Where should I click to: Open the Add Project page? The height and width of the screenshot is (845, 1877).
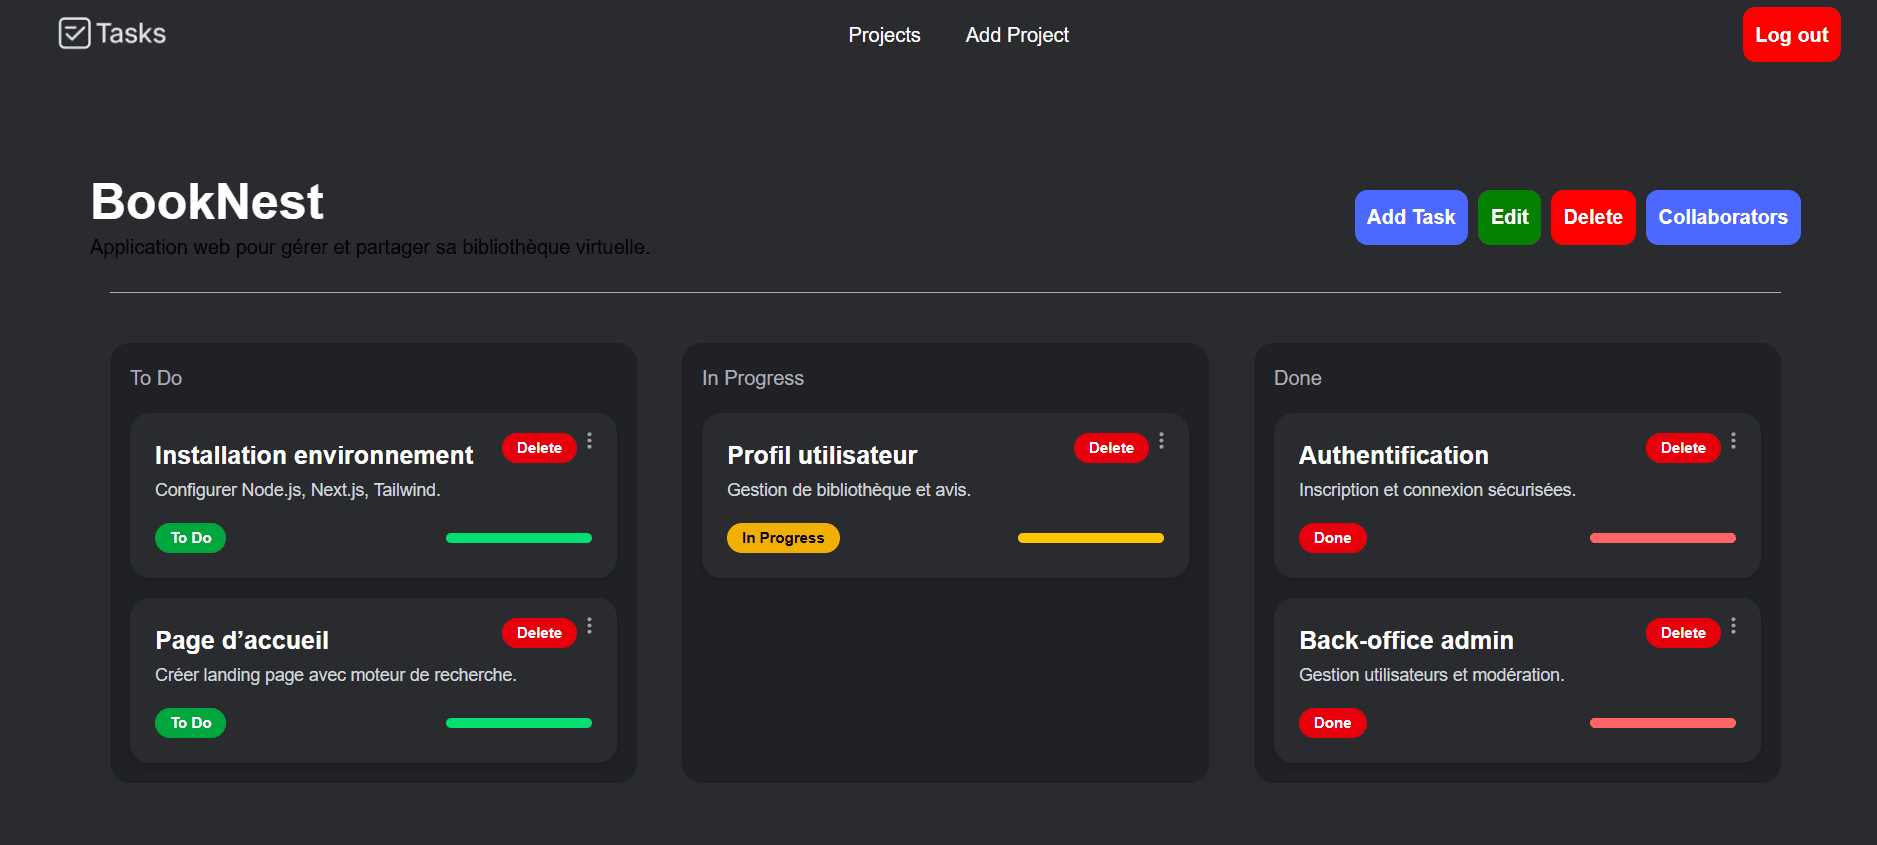[x=1017, y=35]
